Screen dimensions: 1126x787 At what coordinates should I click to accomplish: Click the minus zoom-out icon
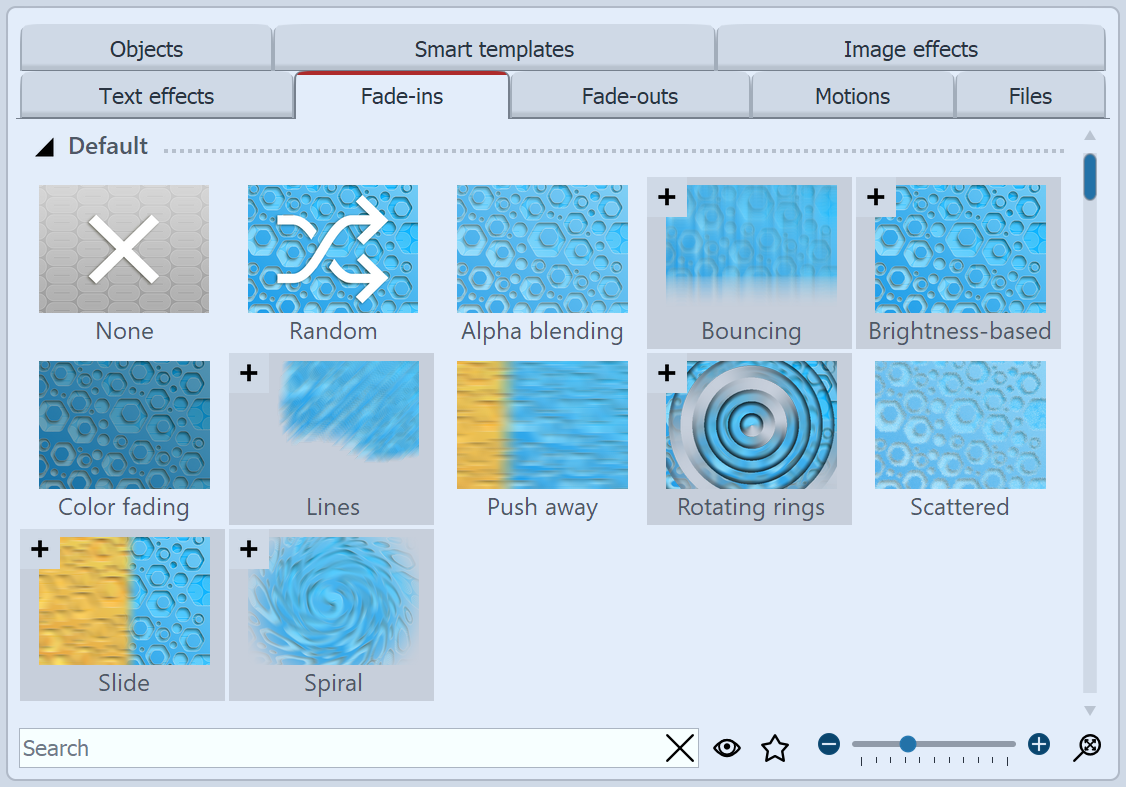(x=829, y=744)
